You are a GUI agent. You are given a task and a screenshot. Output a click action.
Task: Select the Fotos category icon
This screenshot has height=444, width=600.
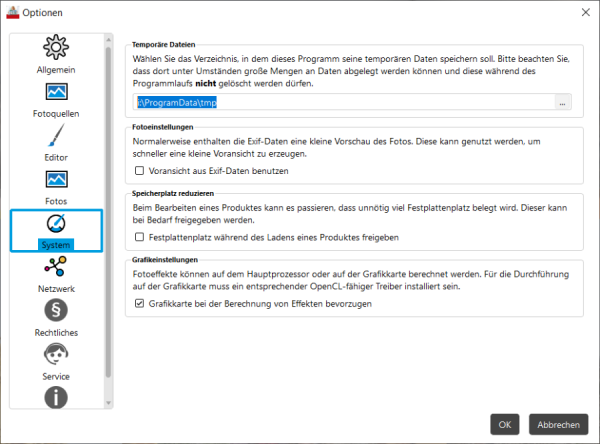click(x=56, y=179)
